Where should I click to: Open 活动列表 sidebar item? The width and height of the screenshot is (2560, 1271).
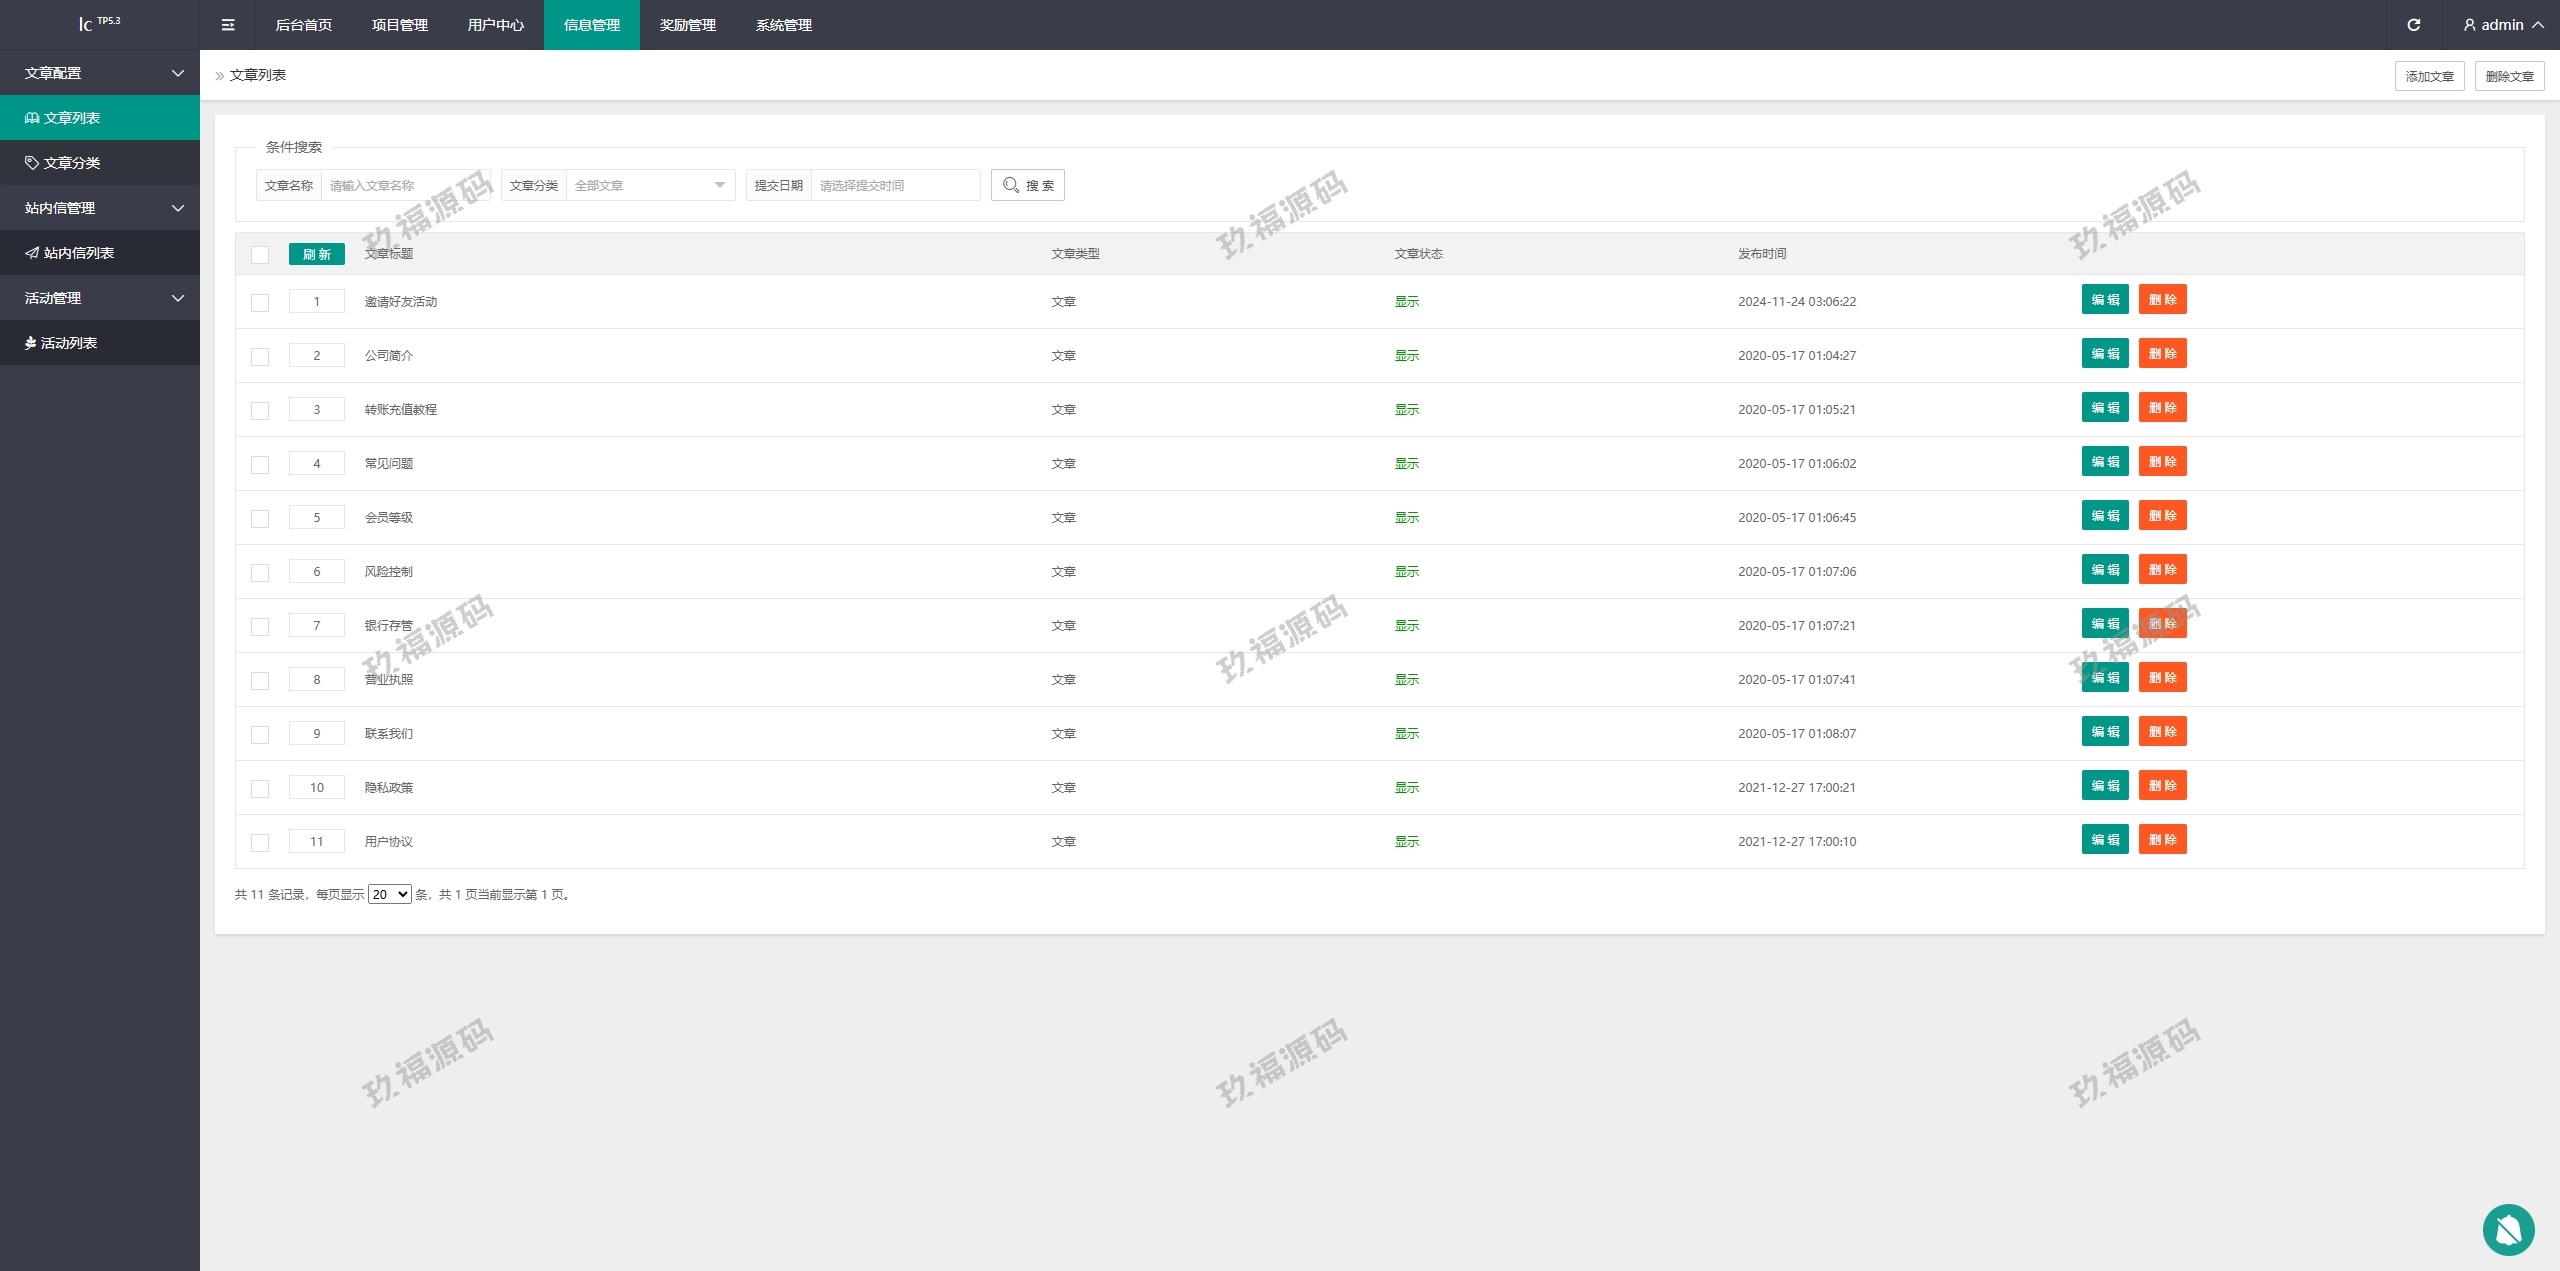coord(68,343)
